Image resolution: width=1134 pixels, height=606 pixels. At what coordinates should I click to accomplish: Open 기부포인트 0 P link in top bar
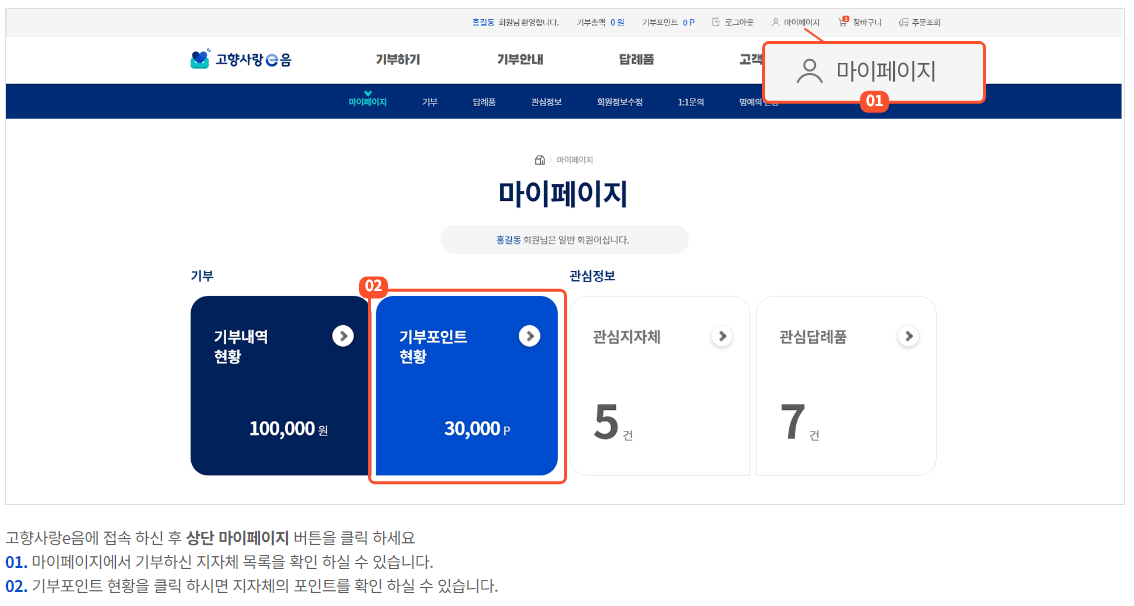667,22
